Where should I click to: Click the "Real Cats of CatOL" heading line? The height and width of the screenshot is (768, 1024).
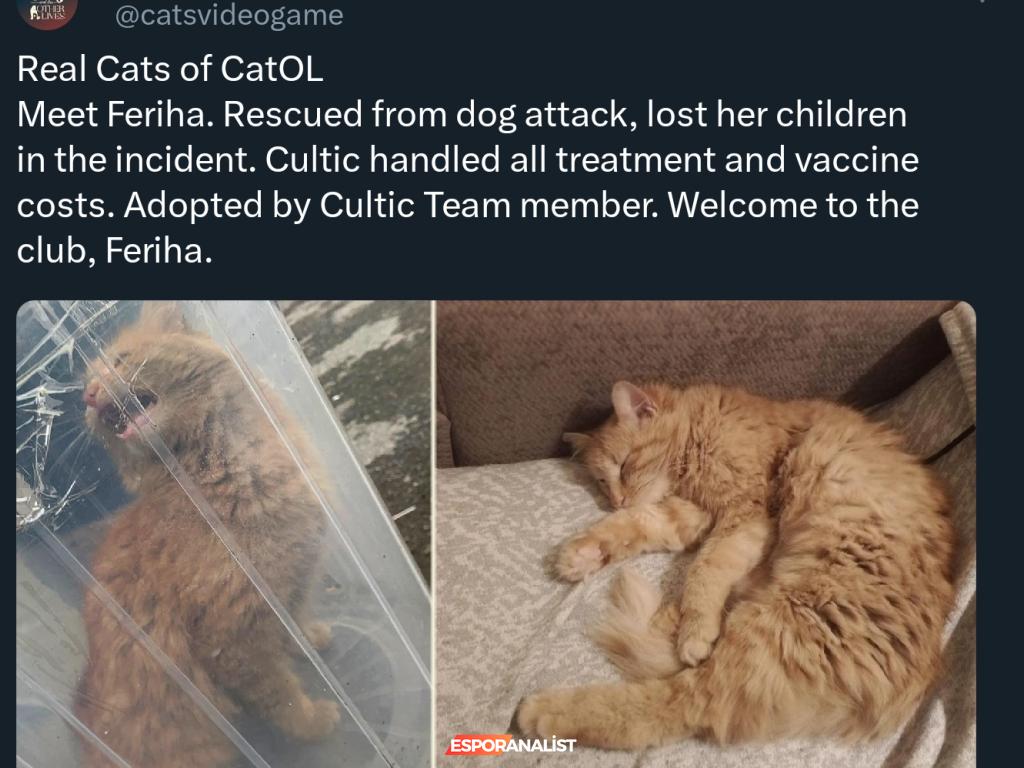(170, 69)
